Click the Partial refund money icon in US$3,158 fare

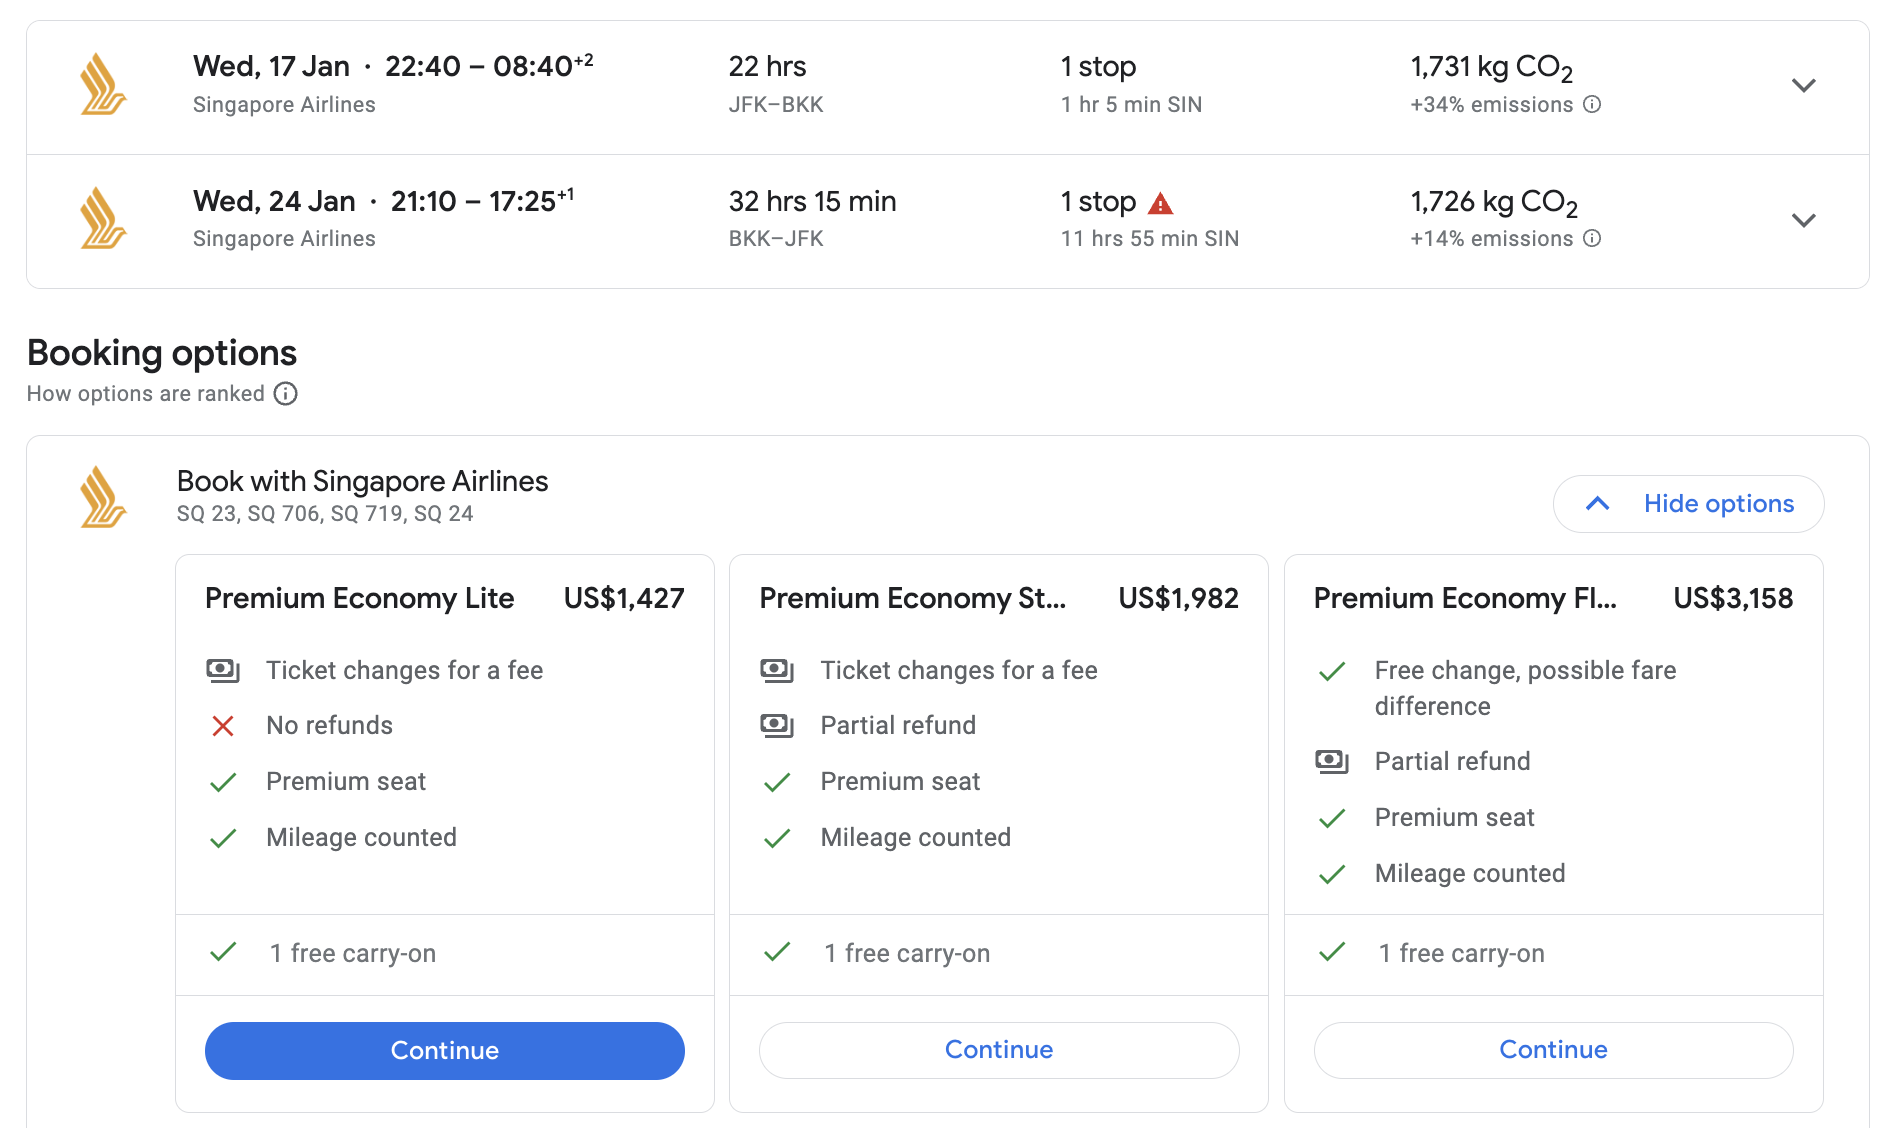[1332, 761]
